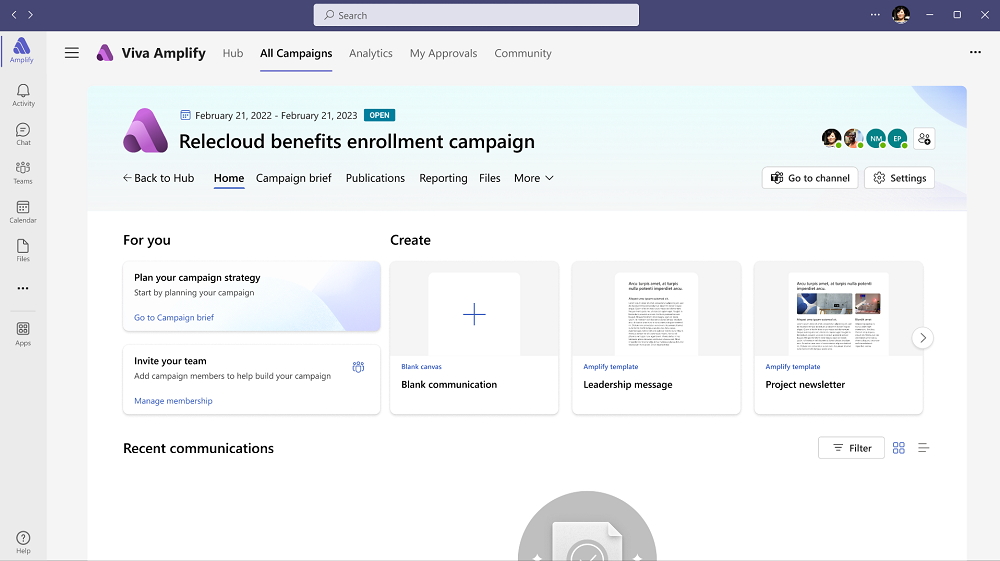Expand the More dropdown in campaign tabs
This screenshot has width=1000, height=561.
[533, 178]
